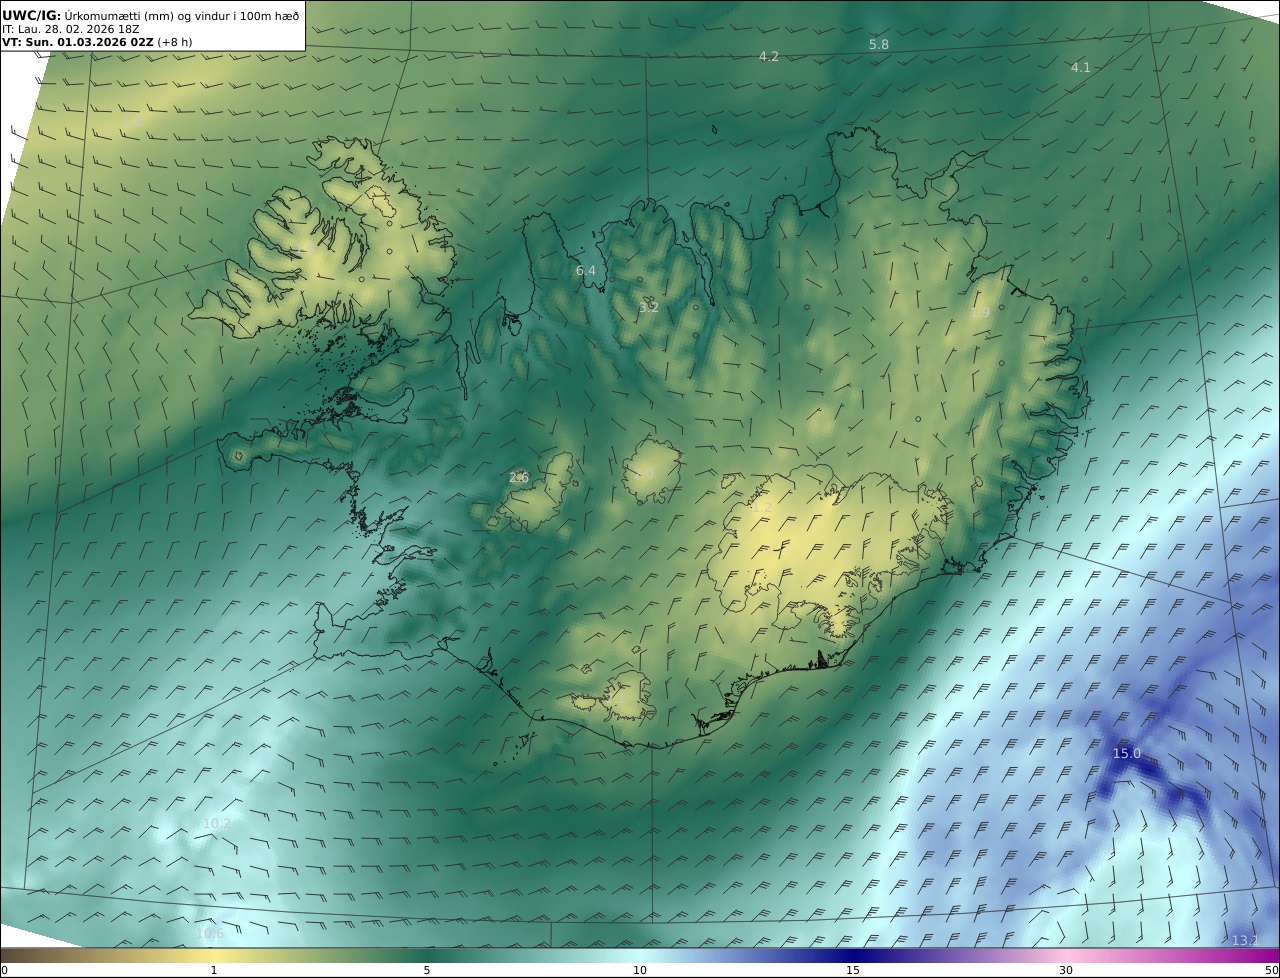Select the 10.6 value label
This screenshot has height=978, width=1280.
(210, 934)
